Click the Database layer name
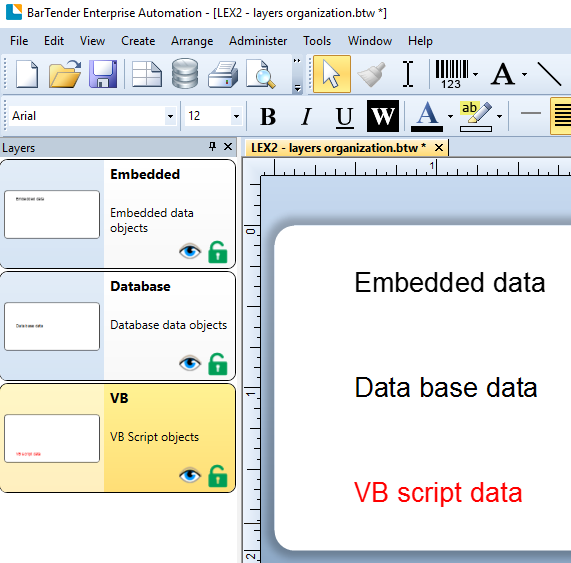 click(x=140, y=286)
